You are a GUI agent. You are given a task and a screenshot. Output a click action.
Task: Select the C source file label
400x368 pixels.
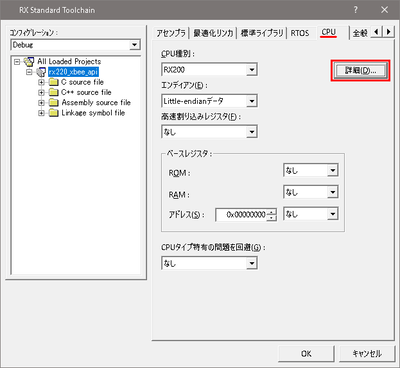[x=82, y=82]
